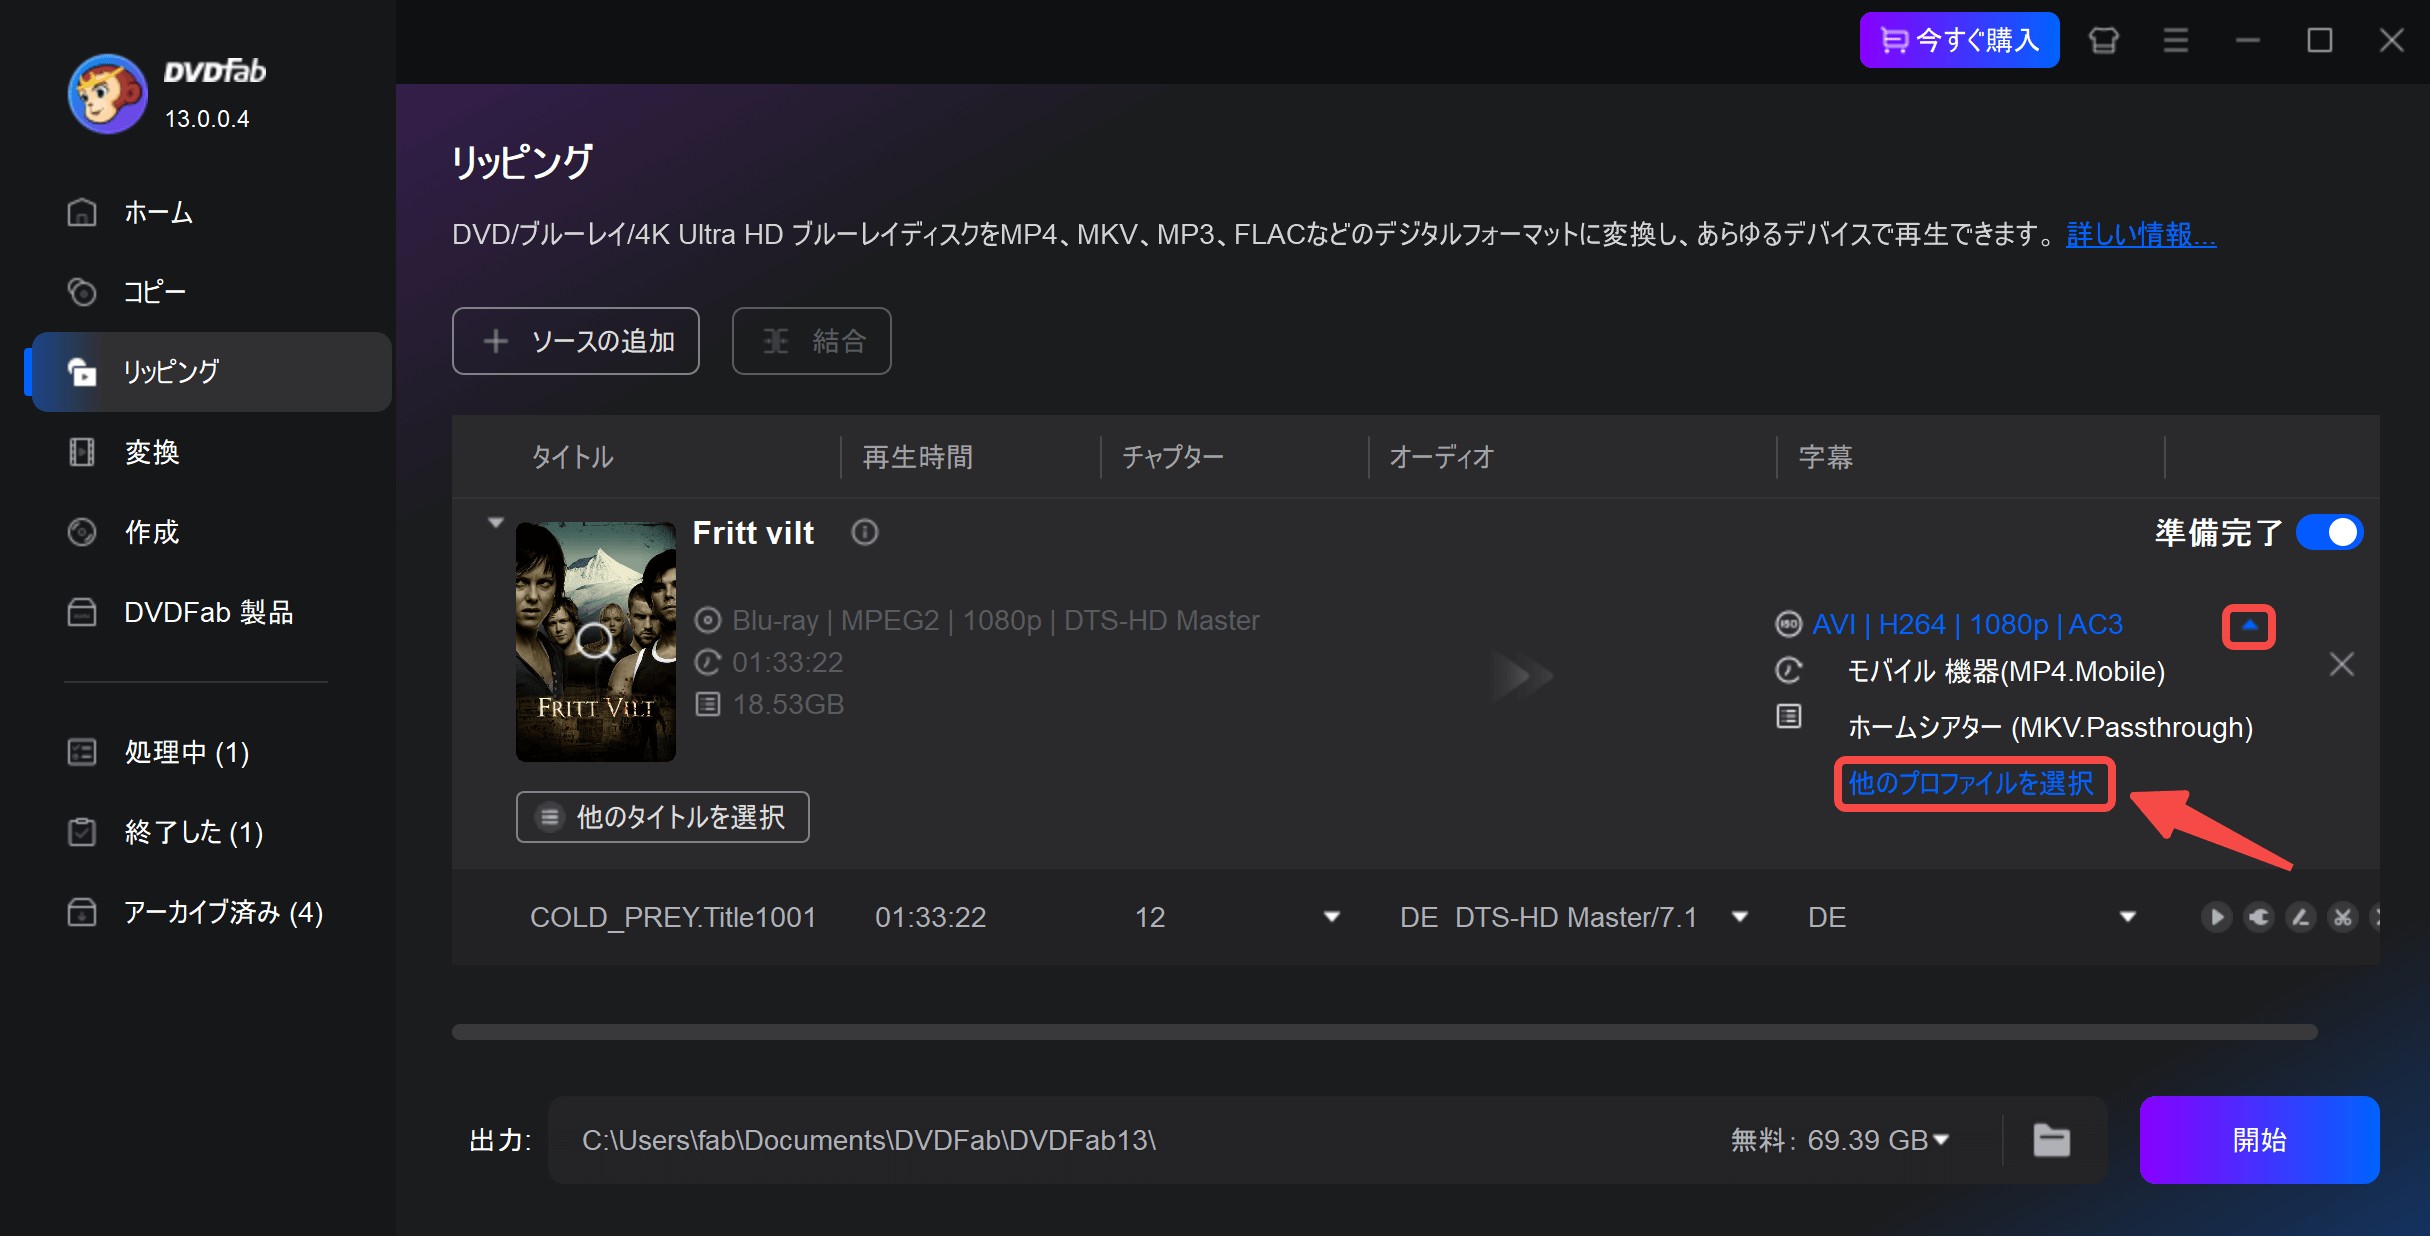Click the AVI | H264 | 1080p | AC3 profile

tap(1967, 624)
